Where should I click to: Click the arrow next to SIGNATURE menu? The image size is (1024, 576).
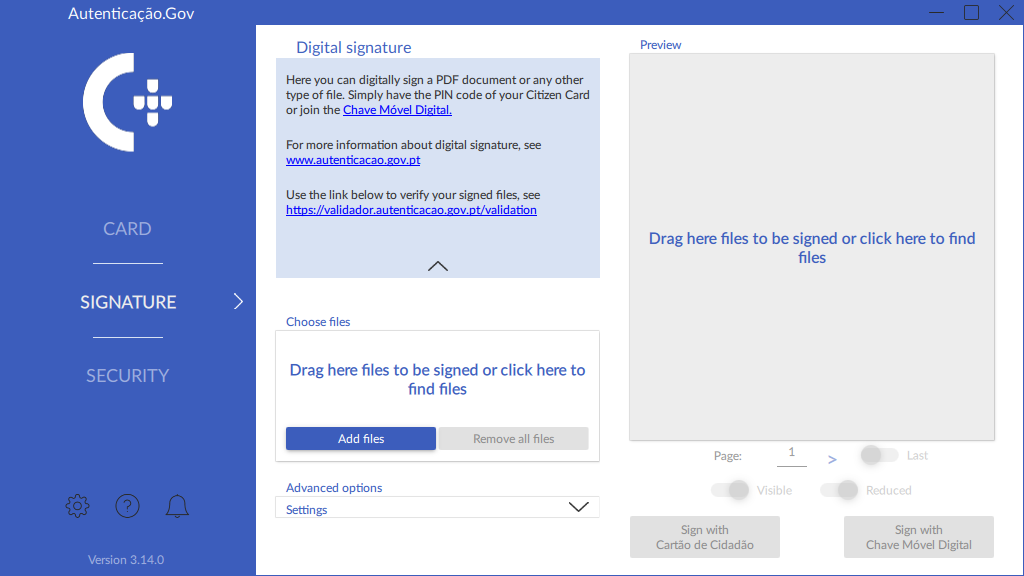click(238, 301)
